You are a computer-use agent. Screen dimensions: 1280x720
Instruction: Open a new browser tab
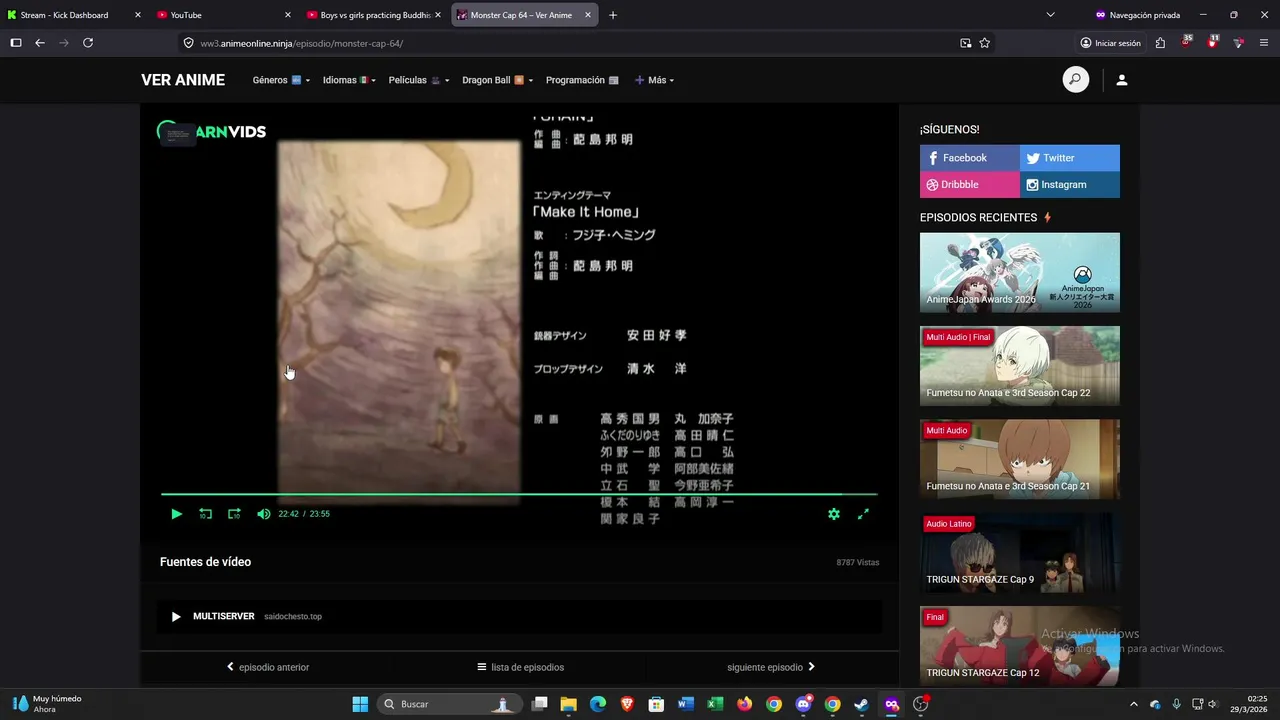click(x=613, y=15)
